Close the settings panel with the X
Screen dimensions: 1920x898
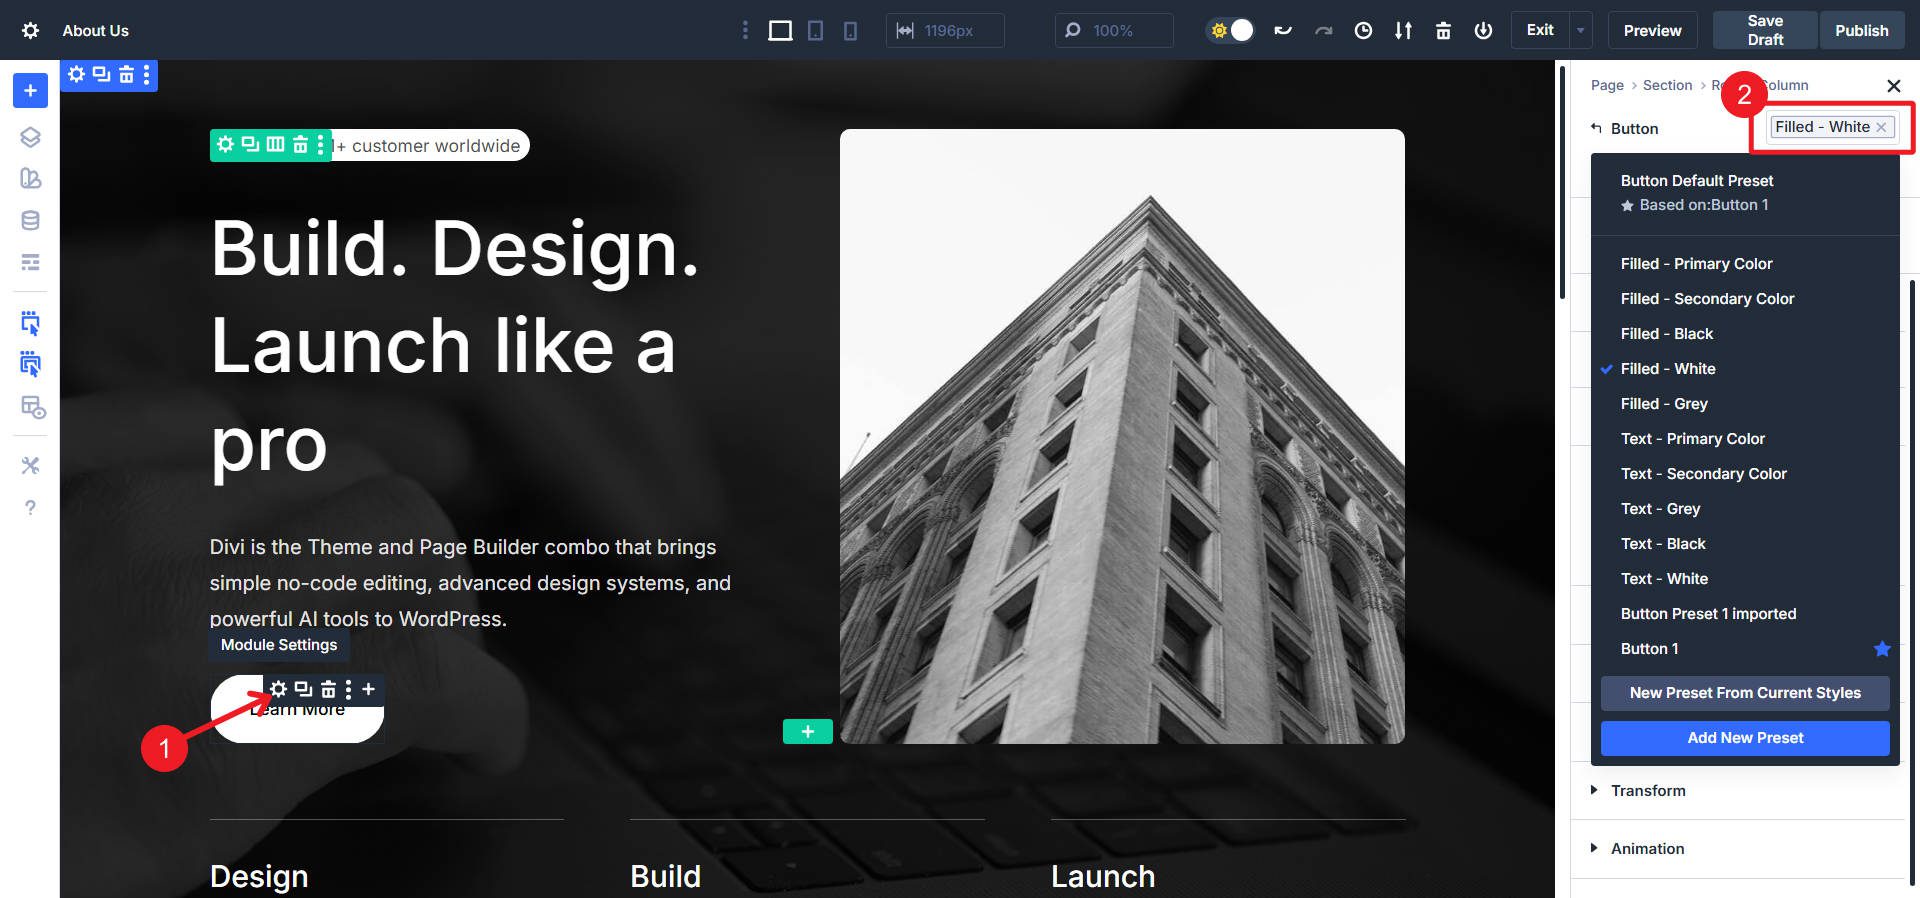point(1893,86)
